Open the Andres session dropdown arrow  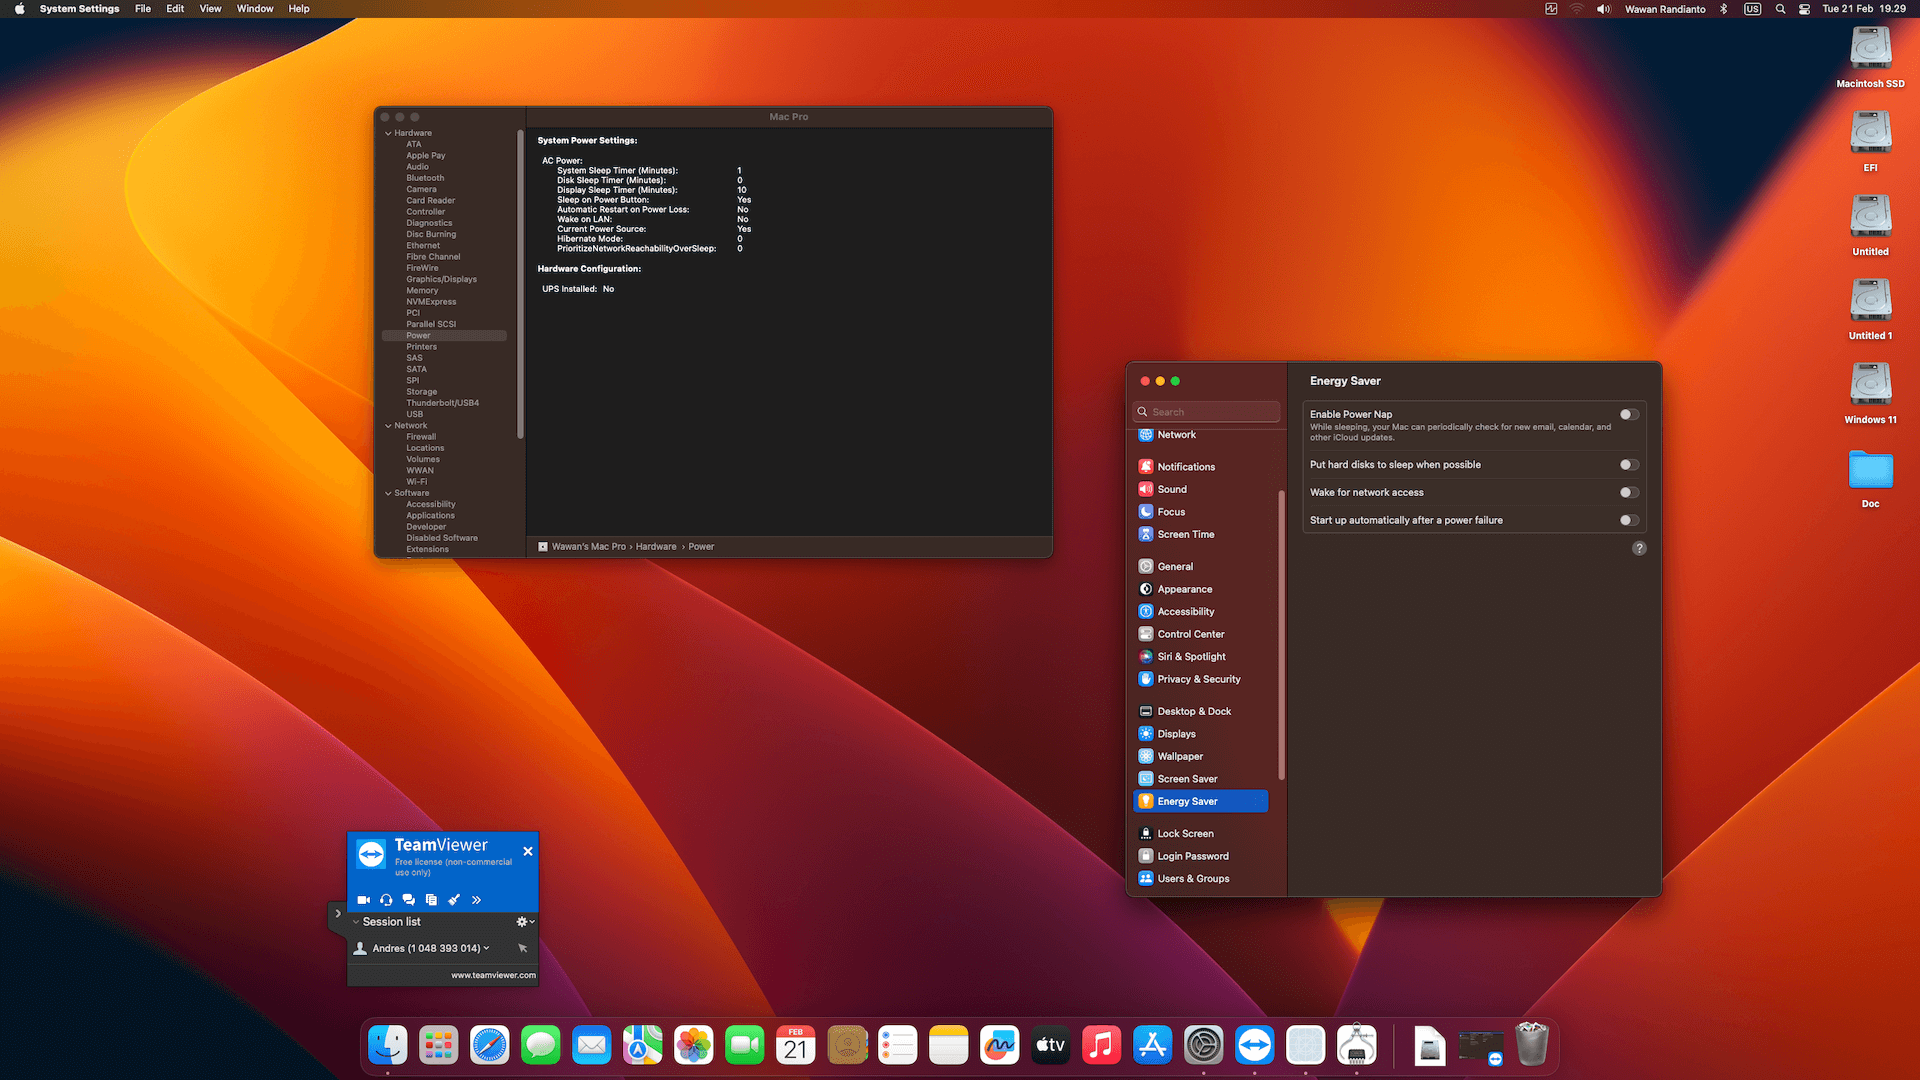[x=487, y=948]
